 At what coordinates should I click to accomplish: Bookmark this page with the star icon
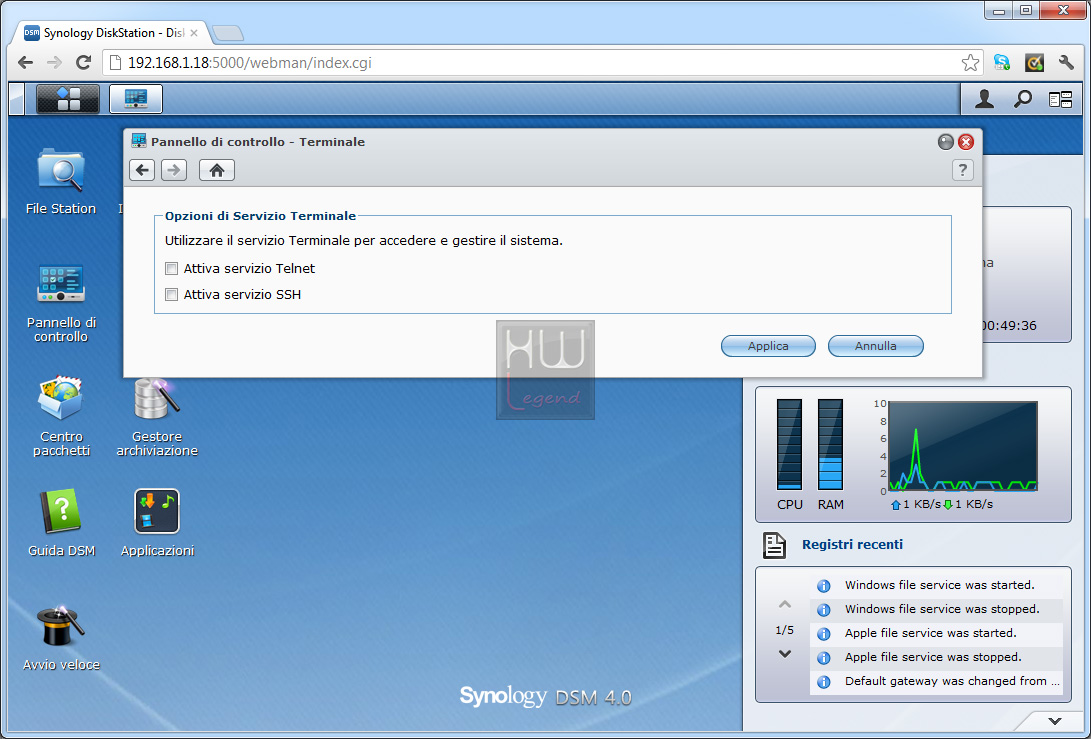pos(970,63)
